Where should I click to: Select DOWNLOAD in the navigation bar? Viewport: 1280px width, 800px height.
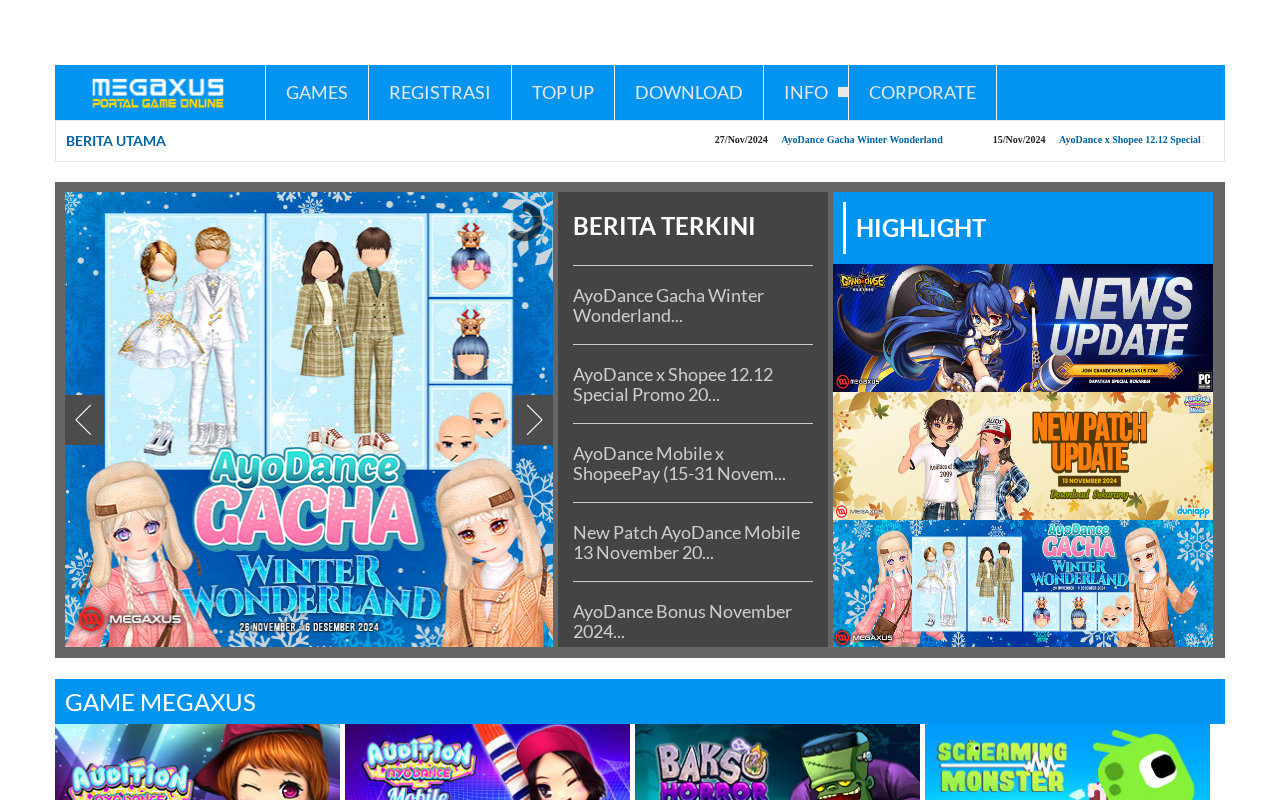click(689, 92)
